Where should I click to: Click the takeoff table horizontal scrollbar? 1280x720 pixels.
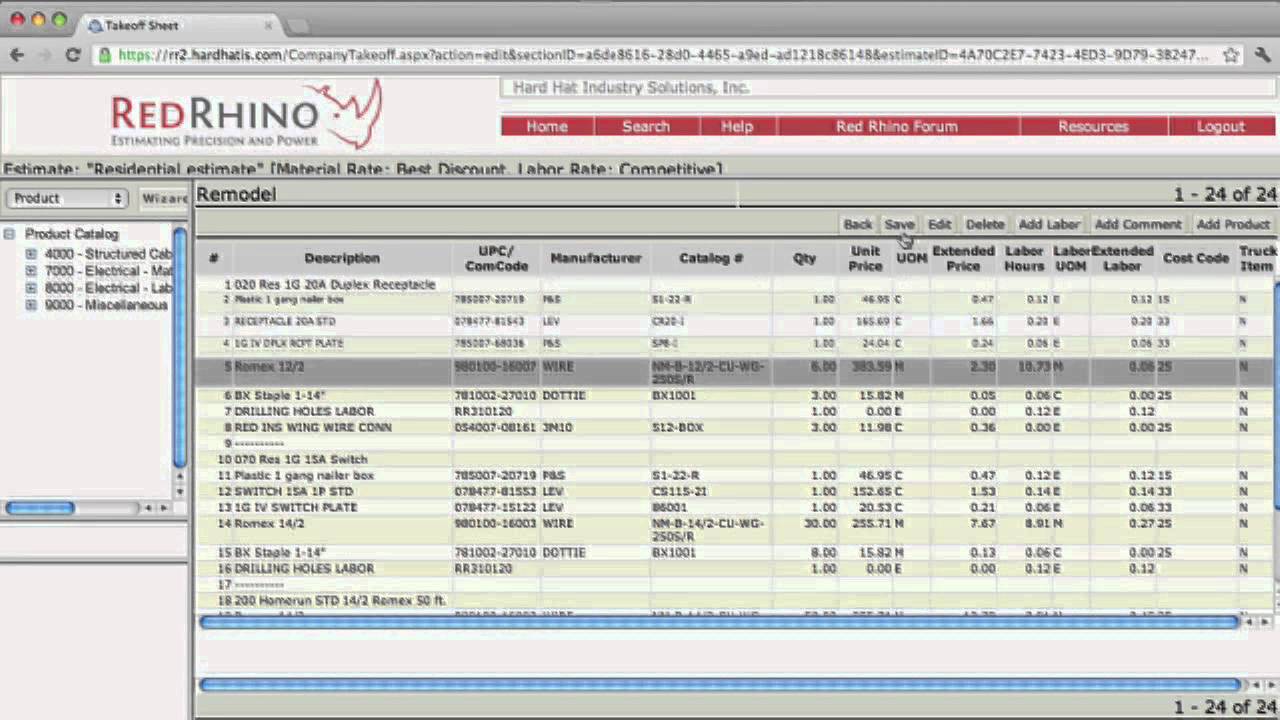718,622
